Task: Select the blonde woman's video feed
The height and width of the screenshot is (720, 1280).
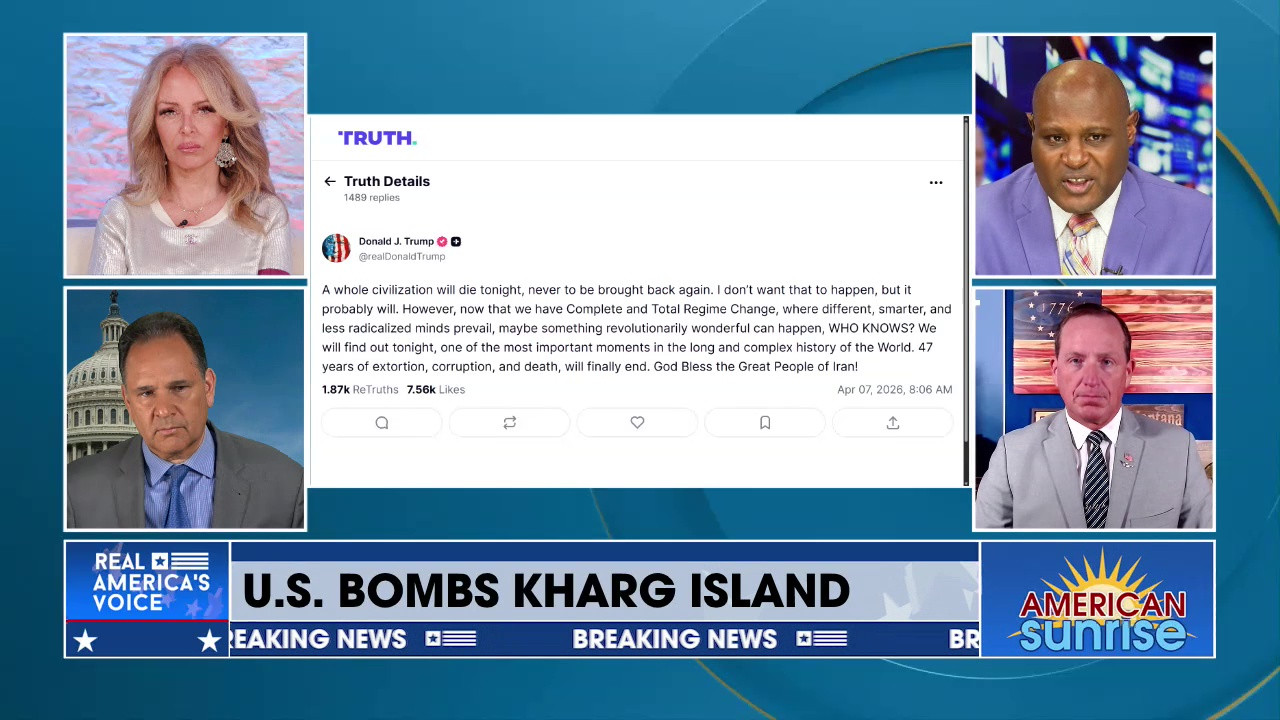Action: [x=185, y=155]
